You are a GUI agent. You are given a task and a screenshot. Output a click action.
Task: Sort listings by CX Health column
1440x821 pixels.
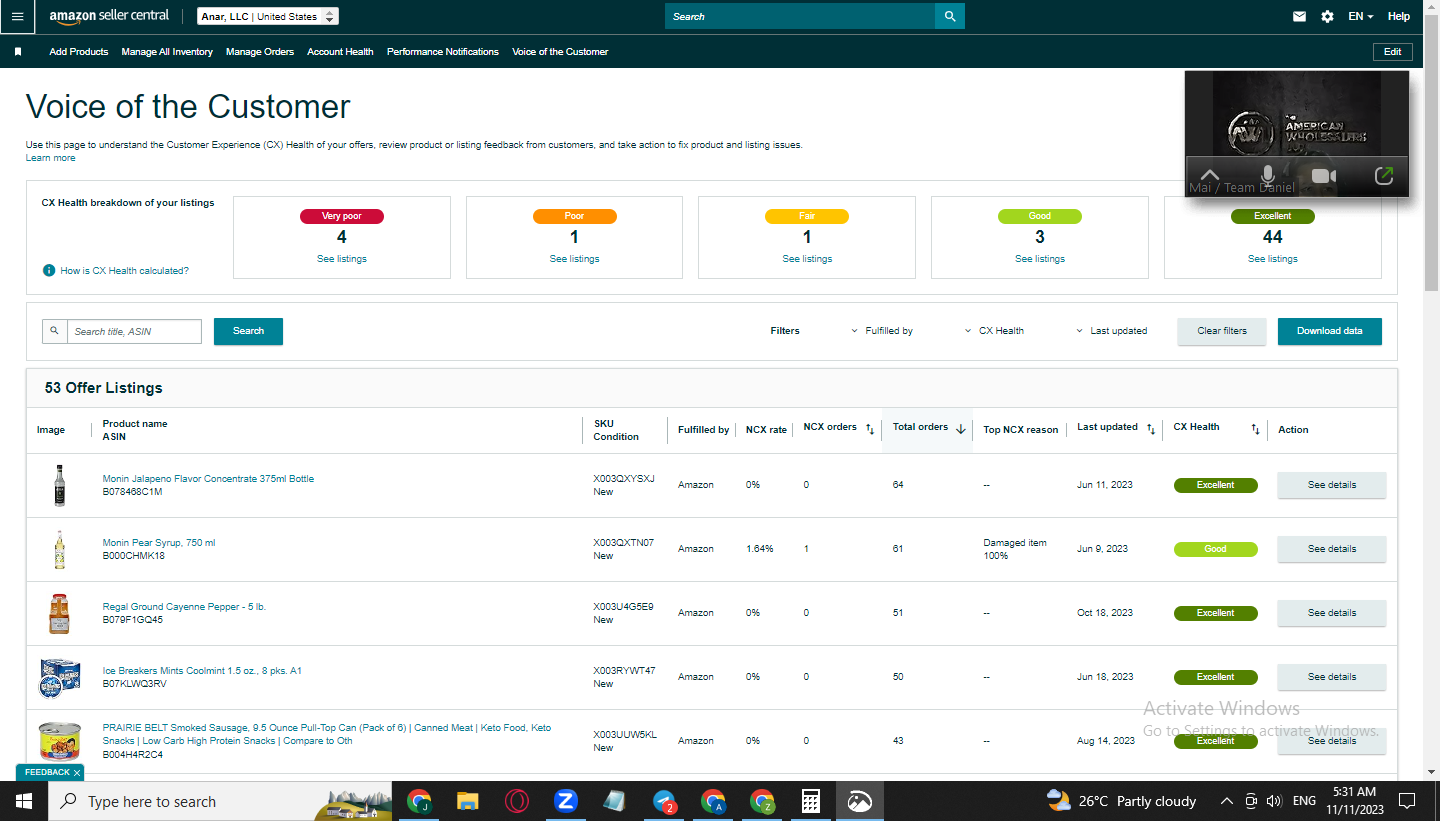(1255, 429)
